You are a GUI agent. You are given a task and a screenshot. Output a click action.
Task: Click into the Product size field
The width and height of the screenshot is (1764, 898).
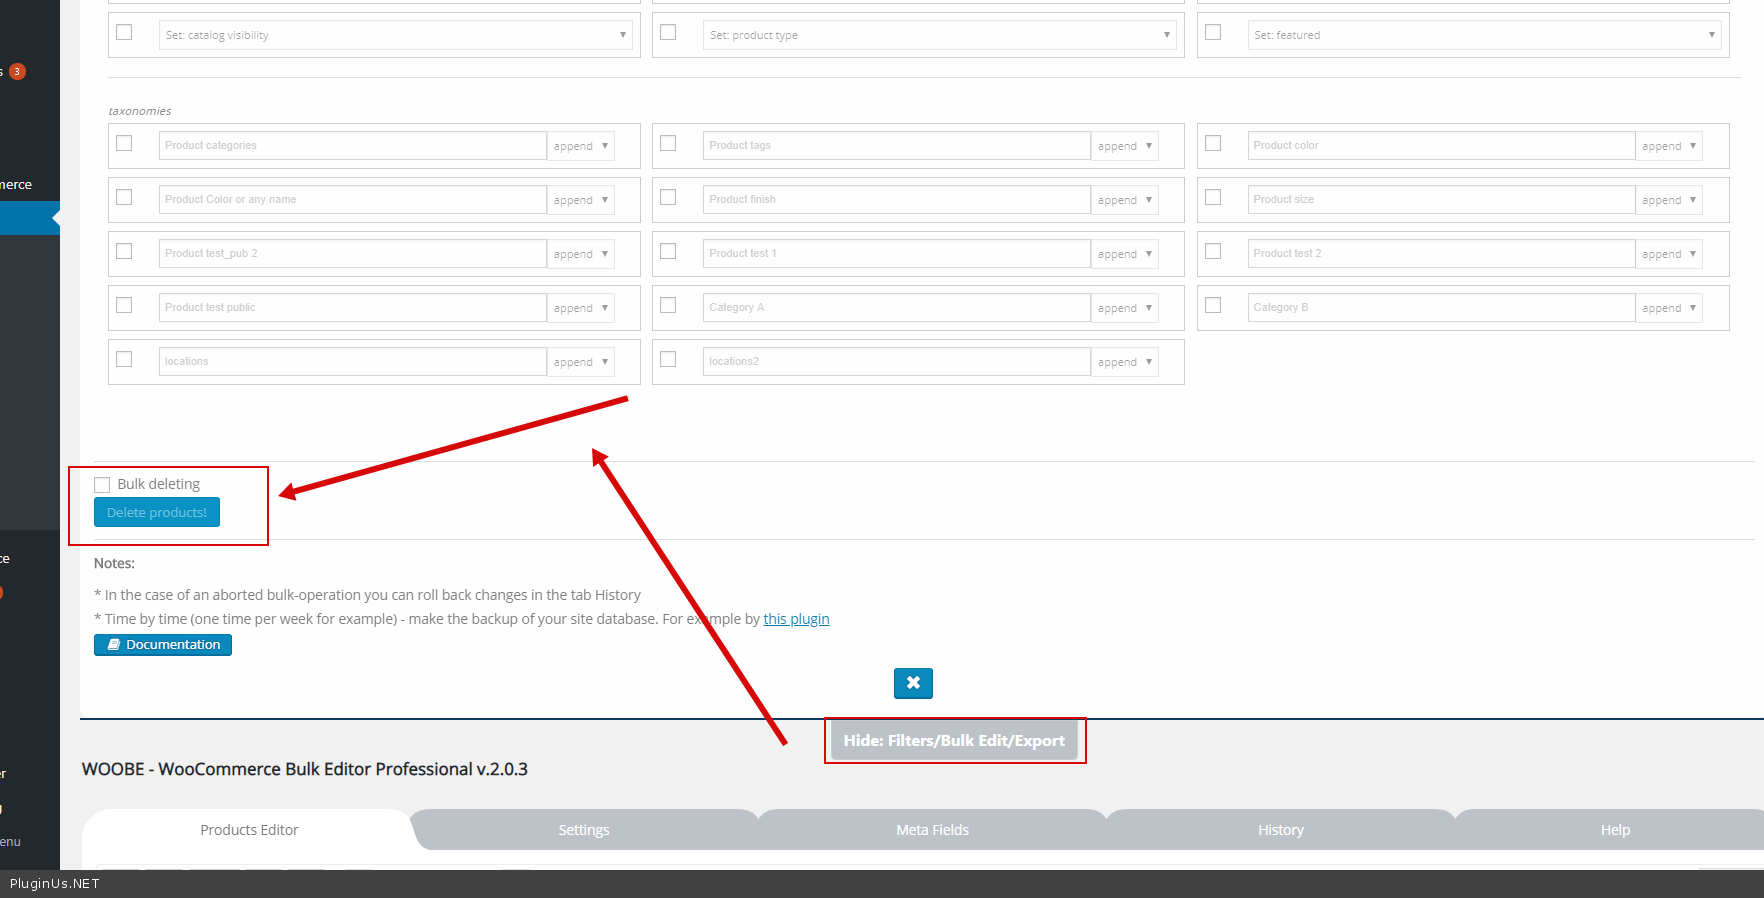(1442, 200)
